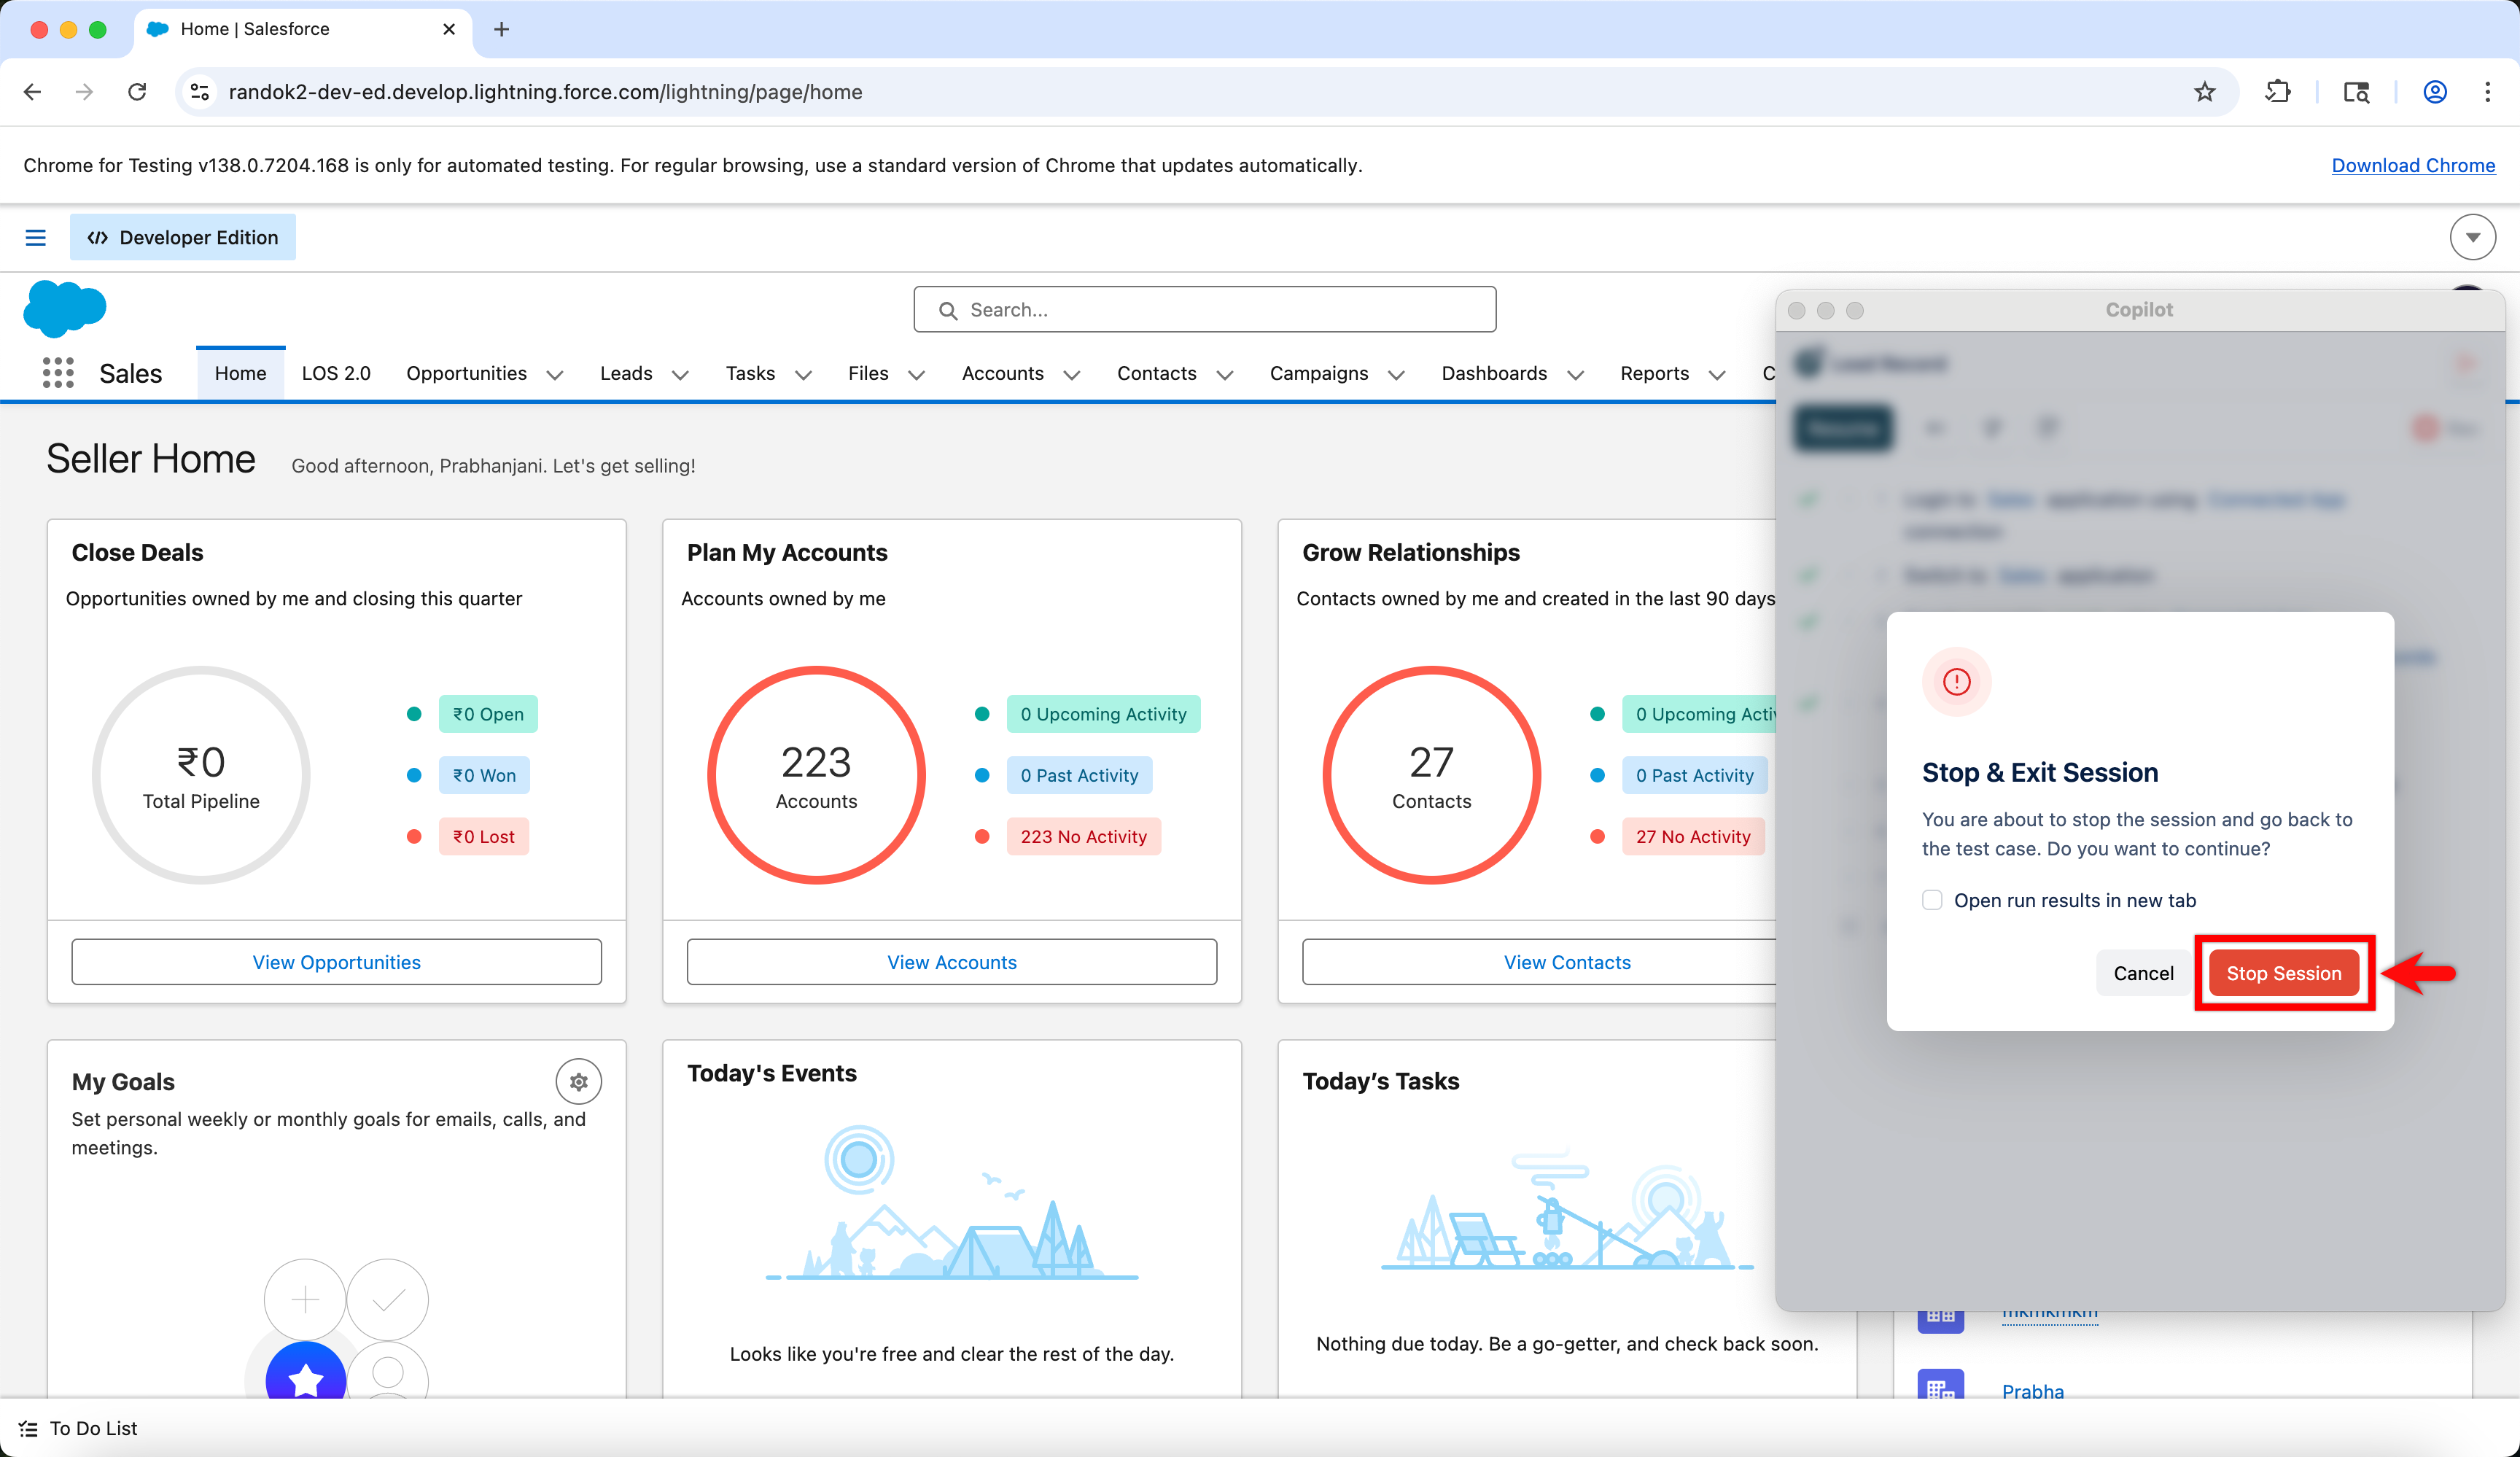This screenshot has height=1457, width=2520.
Task: Click 0 Past Activity in Plan My Accounts
Action: [1079, 775]
